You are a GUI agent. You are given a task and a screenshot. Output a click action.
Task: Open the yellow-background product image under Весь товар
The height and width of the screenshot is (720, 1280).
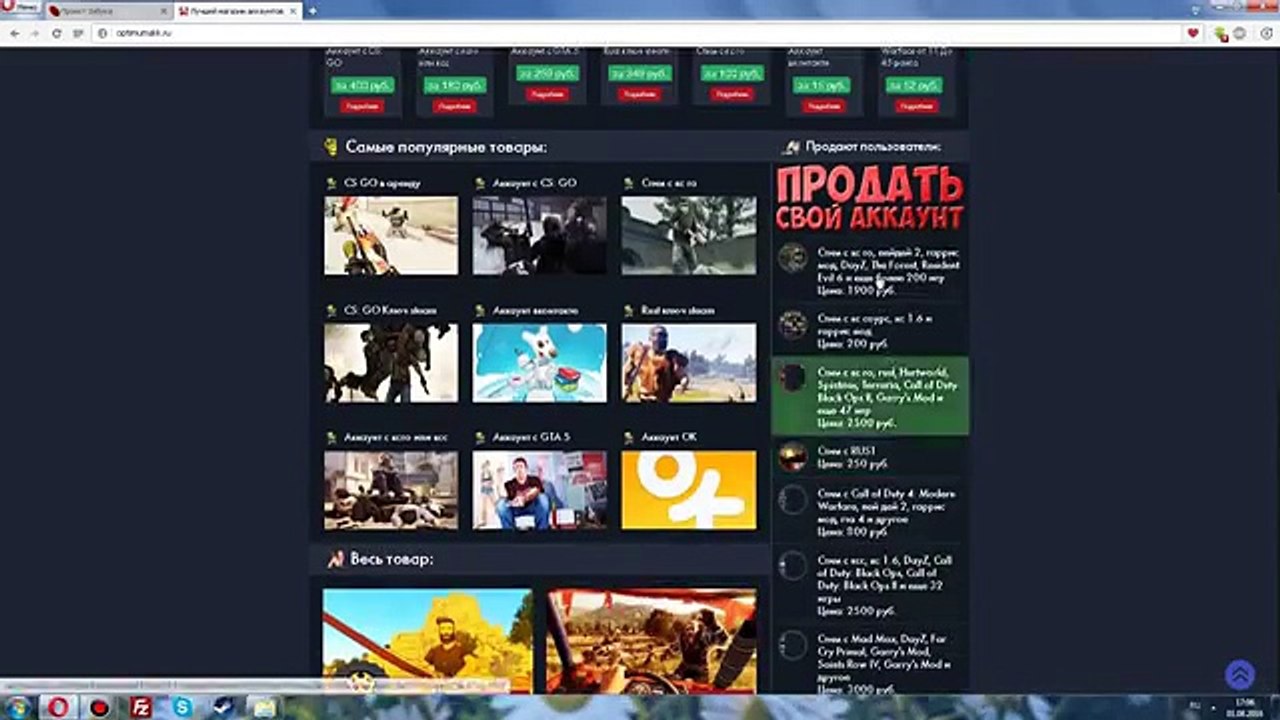pyautogui.click(x=428, y=641)
